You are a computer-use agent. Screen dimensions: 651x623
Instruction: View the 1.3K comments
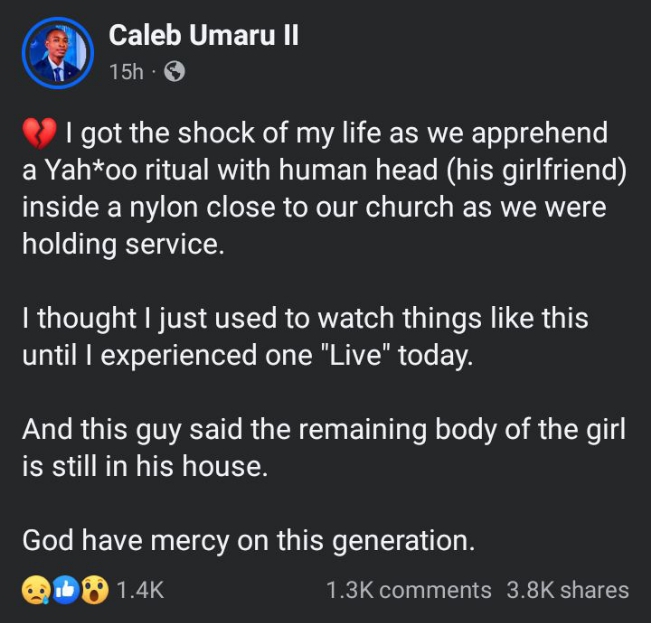click(x=408, y=590)
